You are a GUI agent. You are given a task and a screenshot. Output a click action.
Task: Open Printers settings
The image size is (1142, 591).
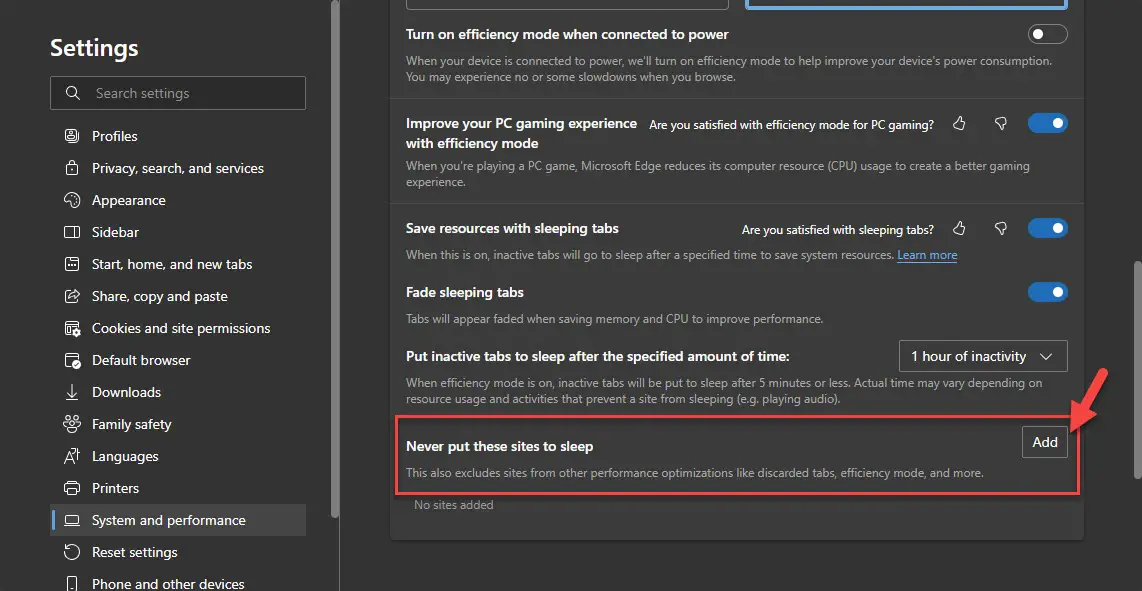tap(178, 488)
